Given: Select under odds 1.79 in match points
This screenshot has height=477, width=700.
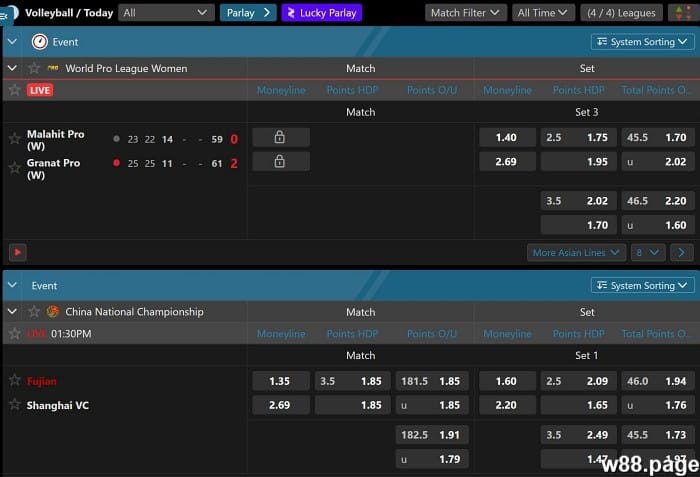Looking at the screenshot, I should (432, 459).
